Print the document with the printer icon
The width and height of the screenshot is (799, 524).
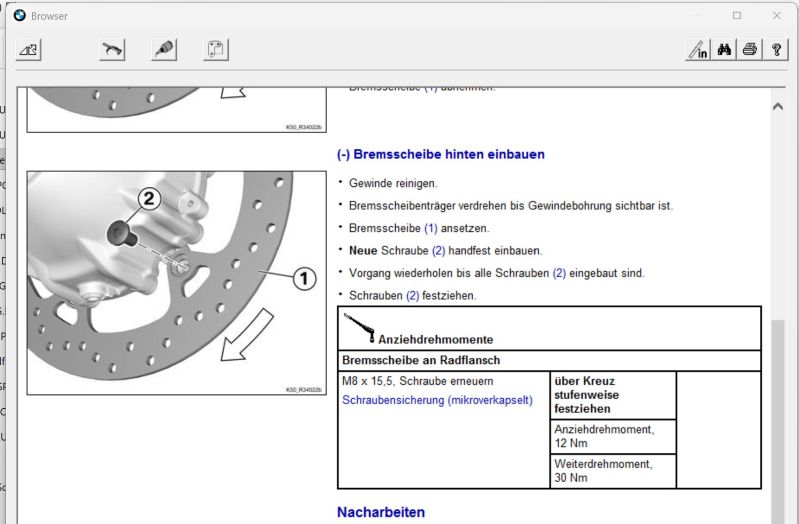[x=750, y=49]
